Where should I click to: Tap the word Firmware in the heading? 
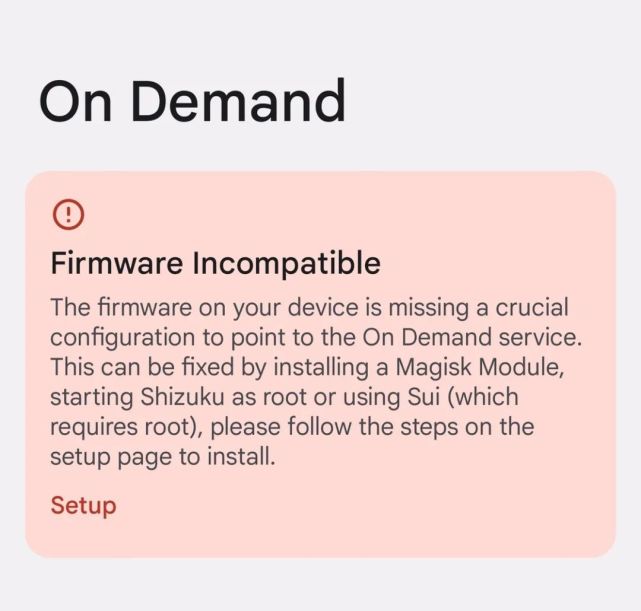[117, 264]
